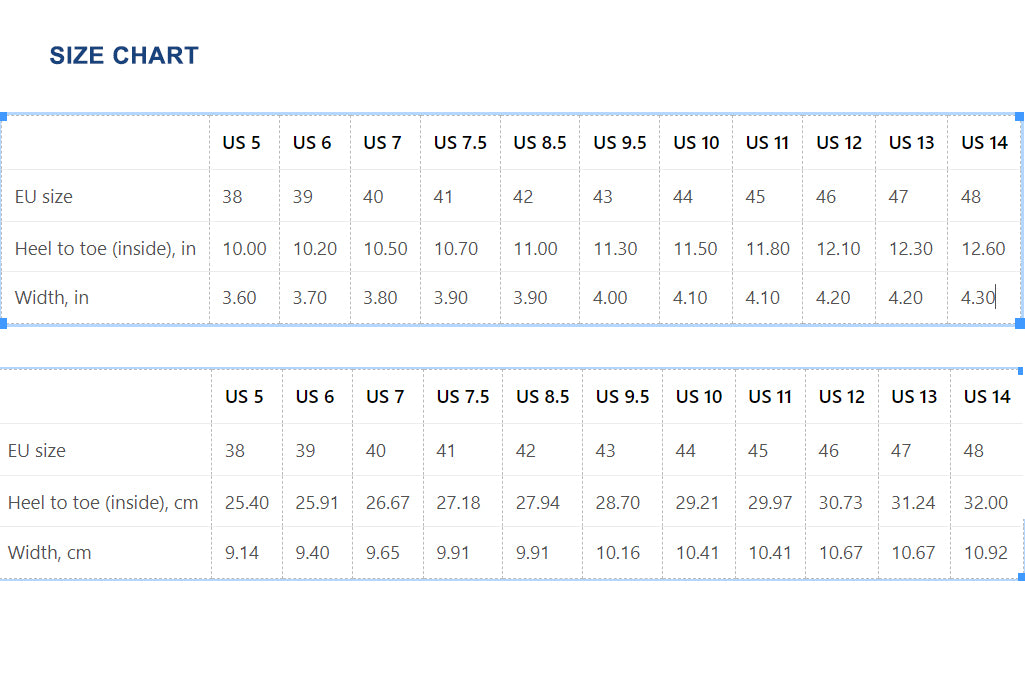Click the 10.16 width cell
The image size is (1025, 700).
click(x=617, y=553)
